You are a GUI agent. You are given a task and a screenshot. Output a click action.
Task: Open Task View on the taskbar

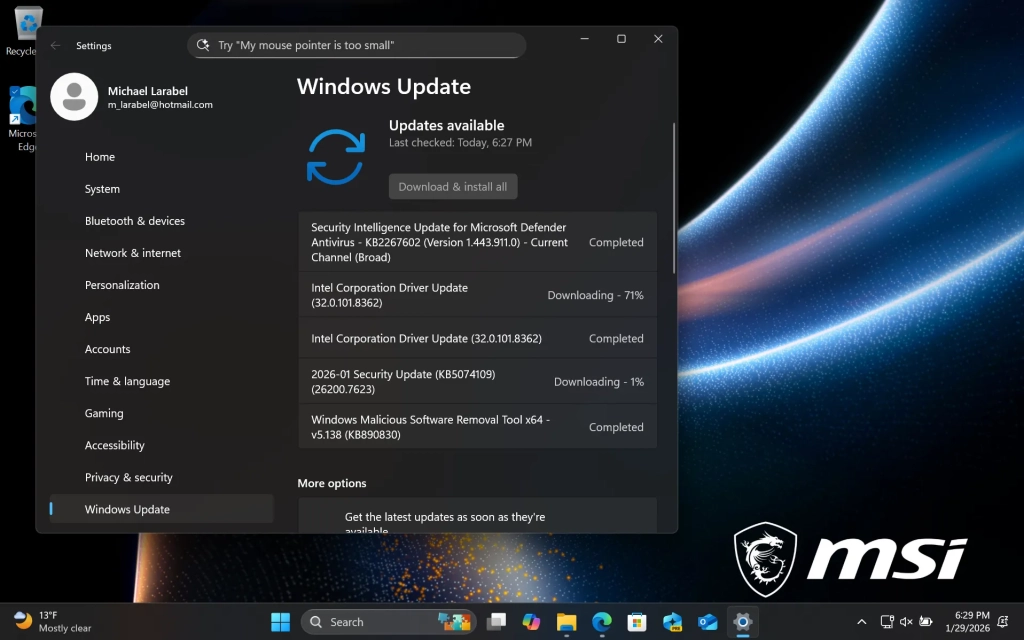[496, 621]
